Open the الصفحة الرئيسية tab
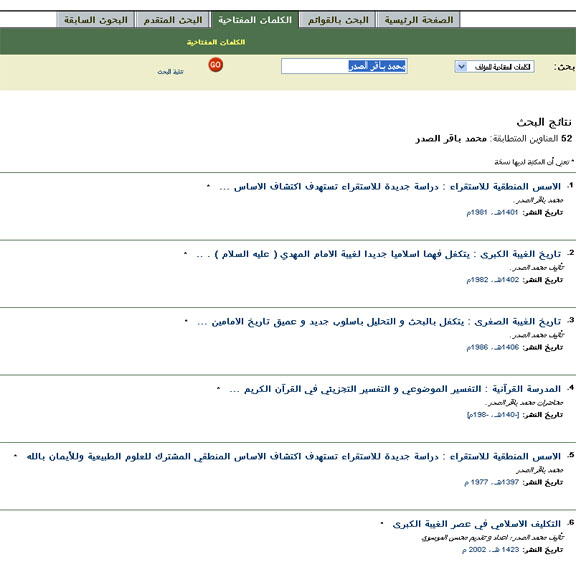This screenshot has height=562, width=576. (419, 20)
